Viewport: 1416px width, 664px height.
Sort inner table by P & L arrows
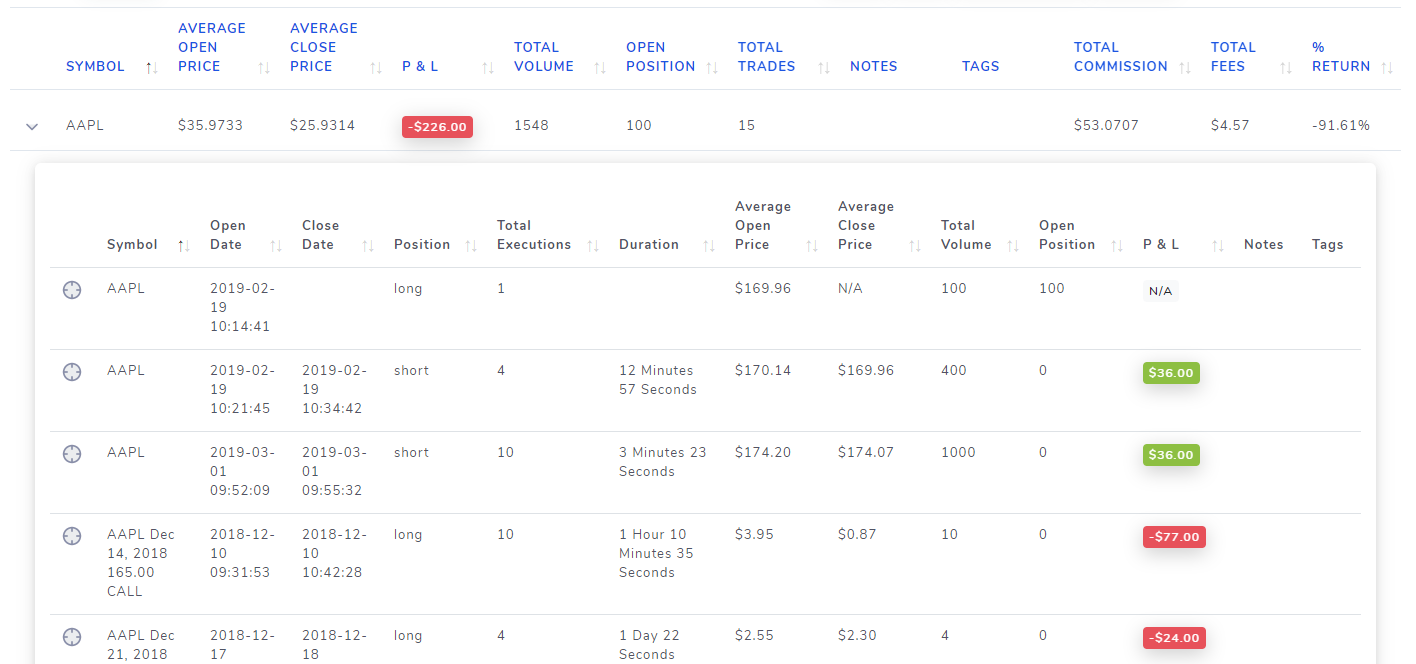pos(1217,245)
